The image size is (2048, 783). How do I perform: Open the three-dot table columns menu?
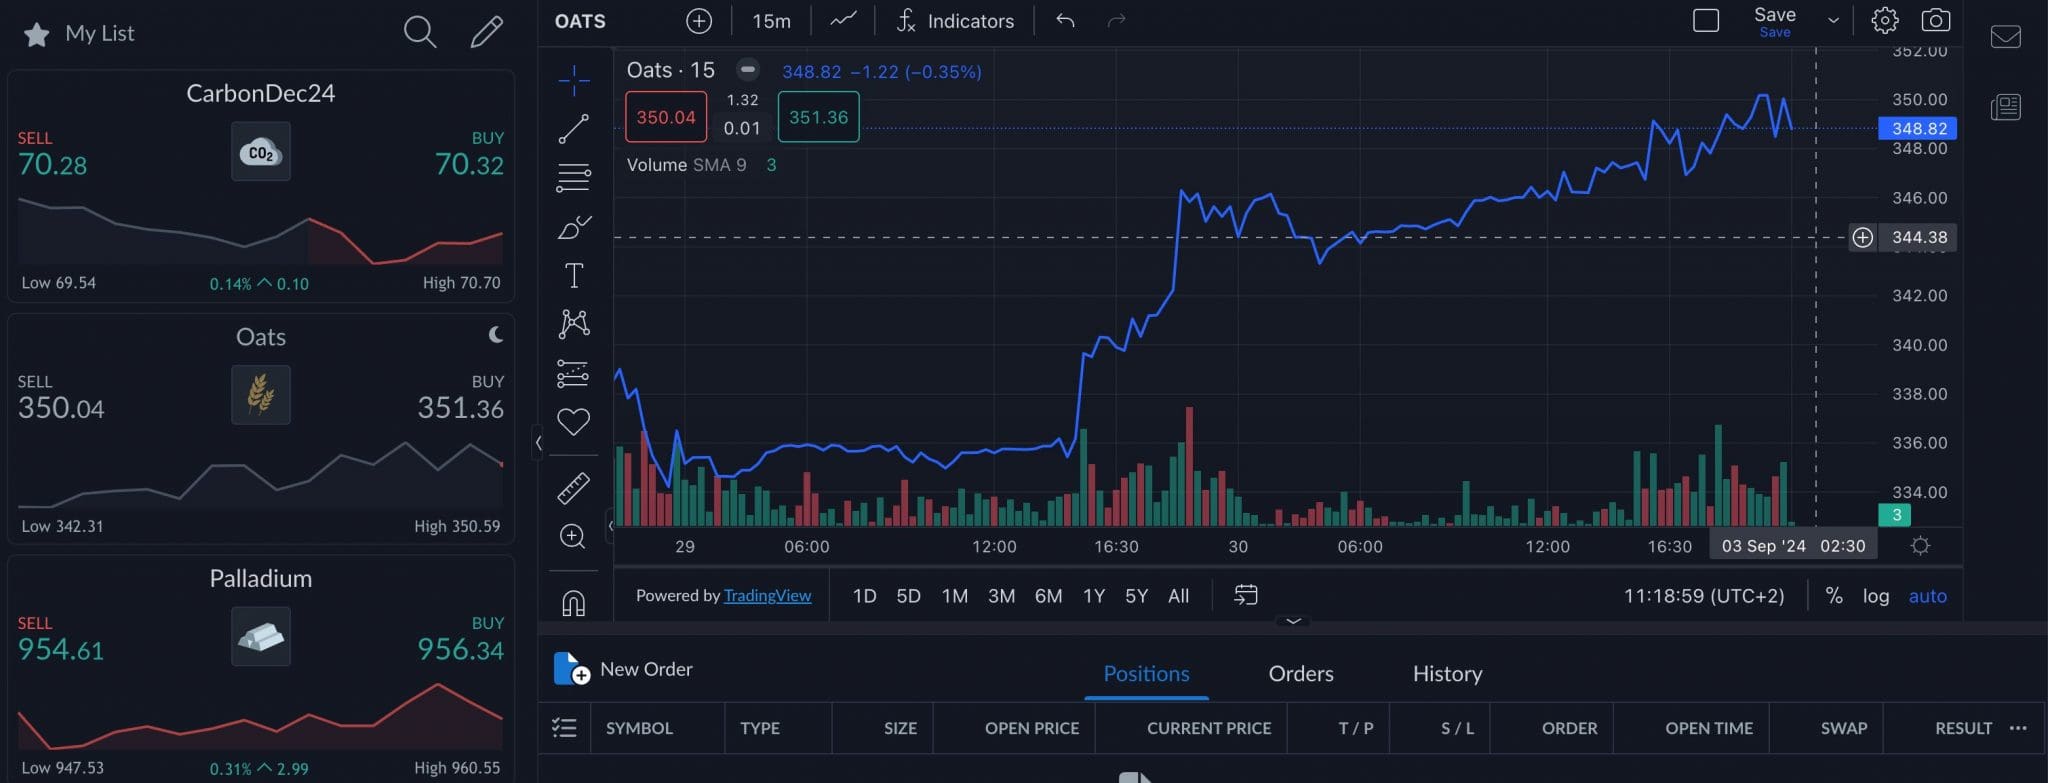click(x=2018, y=728)
